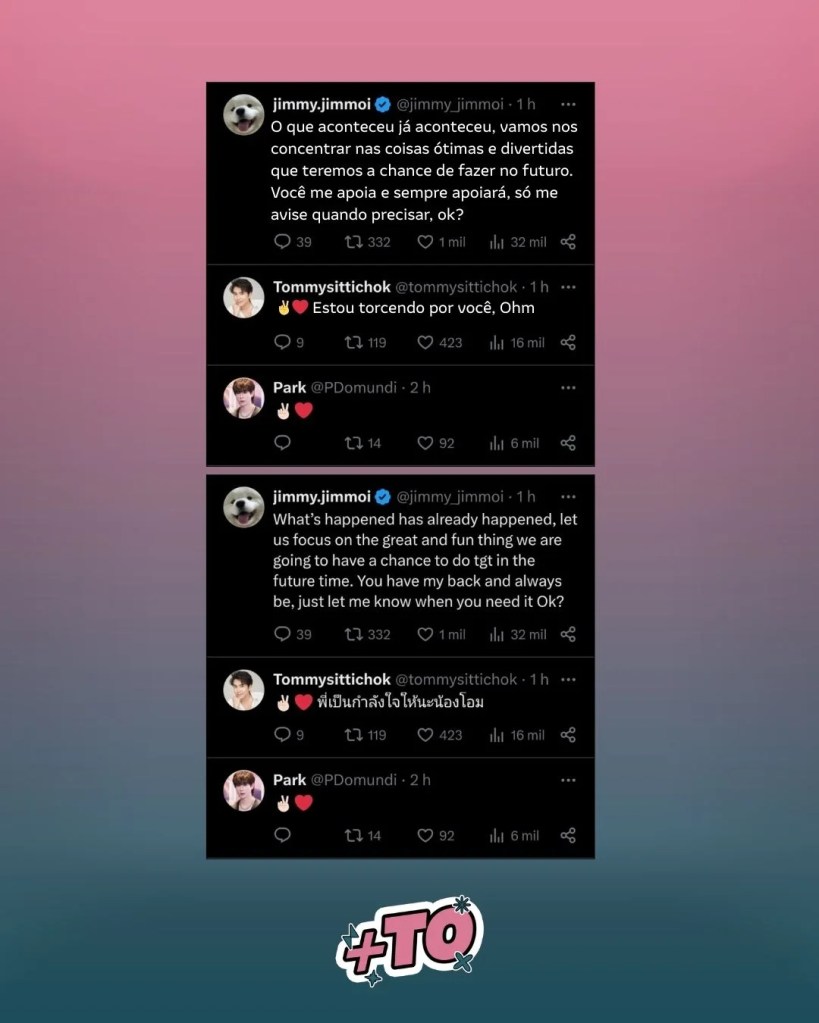819x1023 pixels.
Task: Share Park's lower peace-heart tweet
Action: [568, 836]
